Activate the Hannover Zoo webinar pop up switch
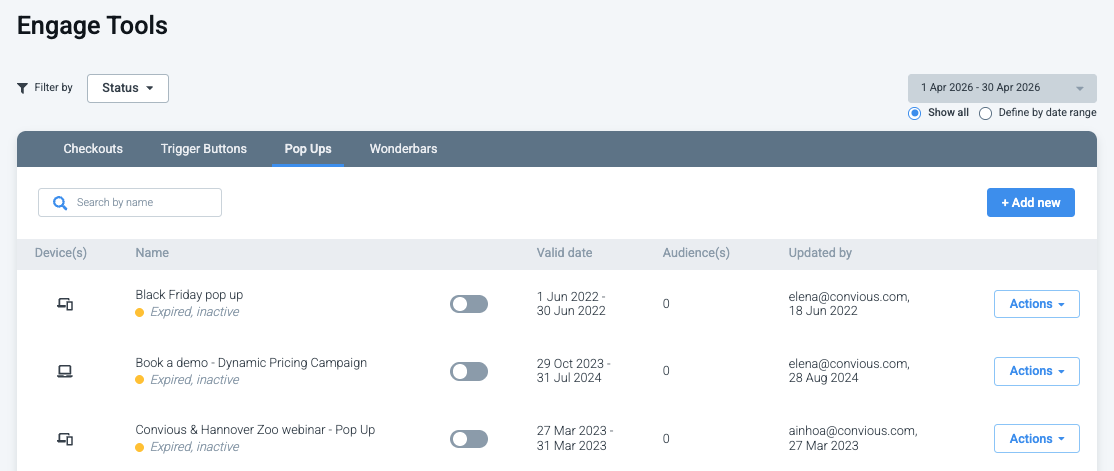1114x471 pixels. coord(469,439)
